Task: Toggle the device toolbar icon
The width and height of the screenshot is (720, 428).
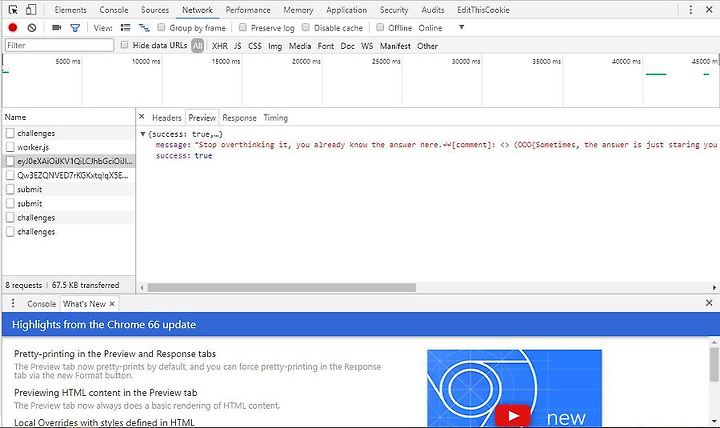Action: pos(31,10)
